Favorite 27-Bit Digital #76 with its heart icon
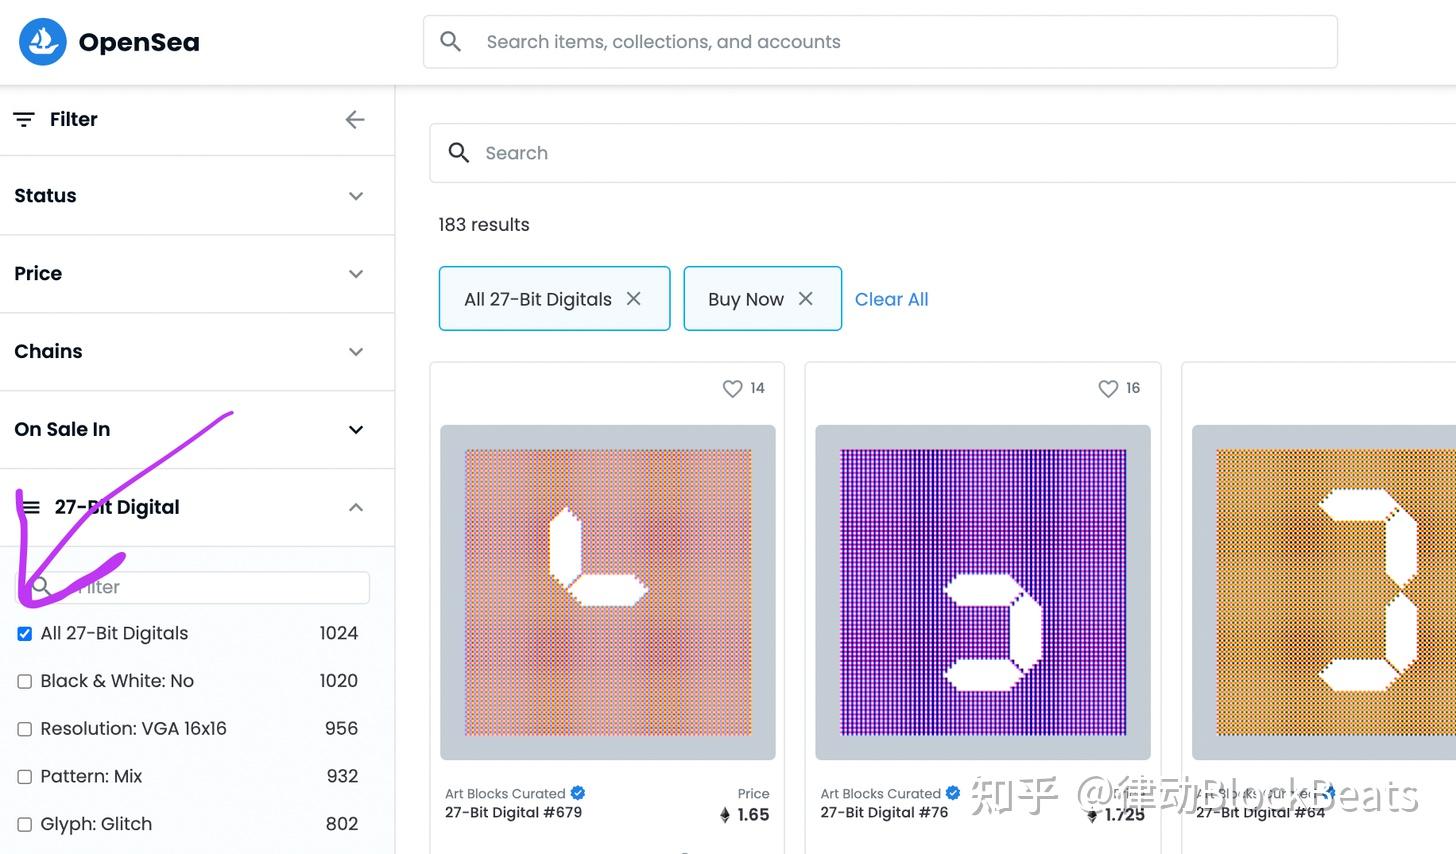The image size is (1456, 854). click(1108, 388)
